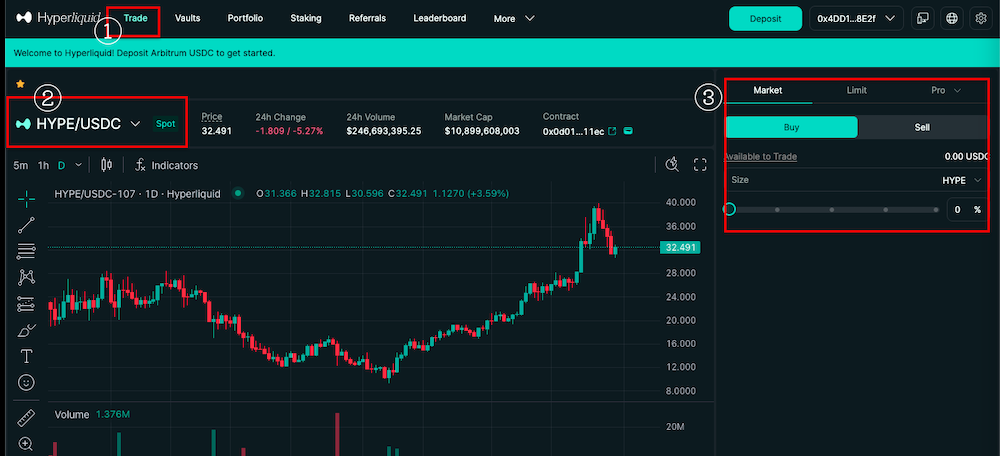Screen dimensions: 1000x456
Task: Open the Trade tab
Action: coord(136,18)
